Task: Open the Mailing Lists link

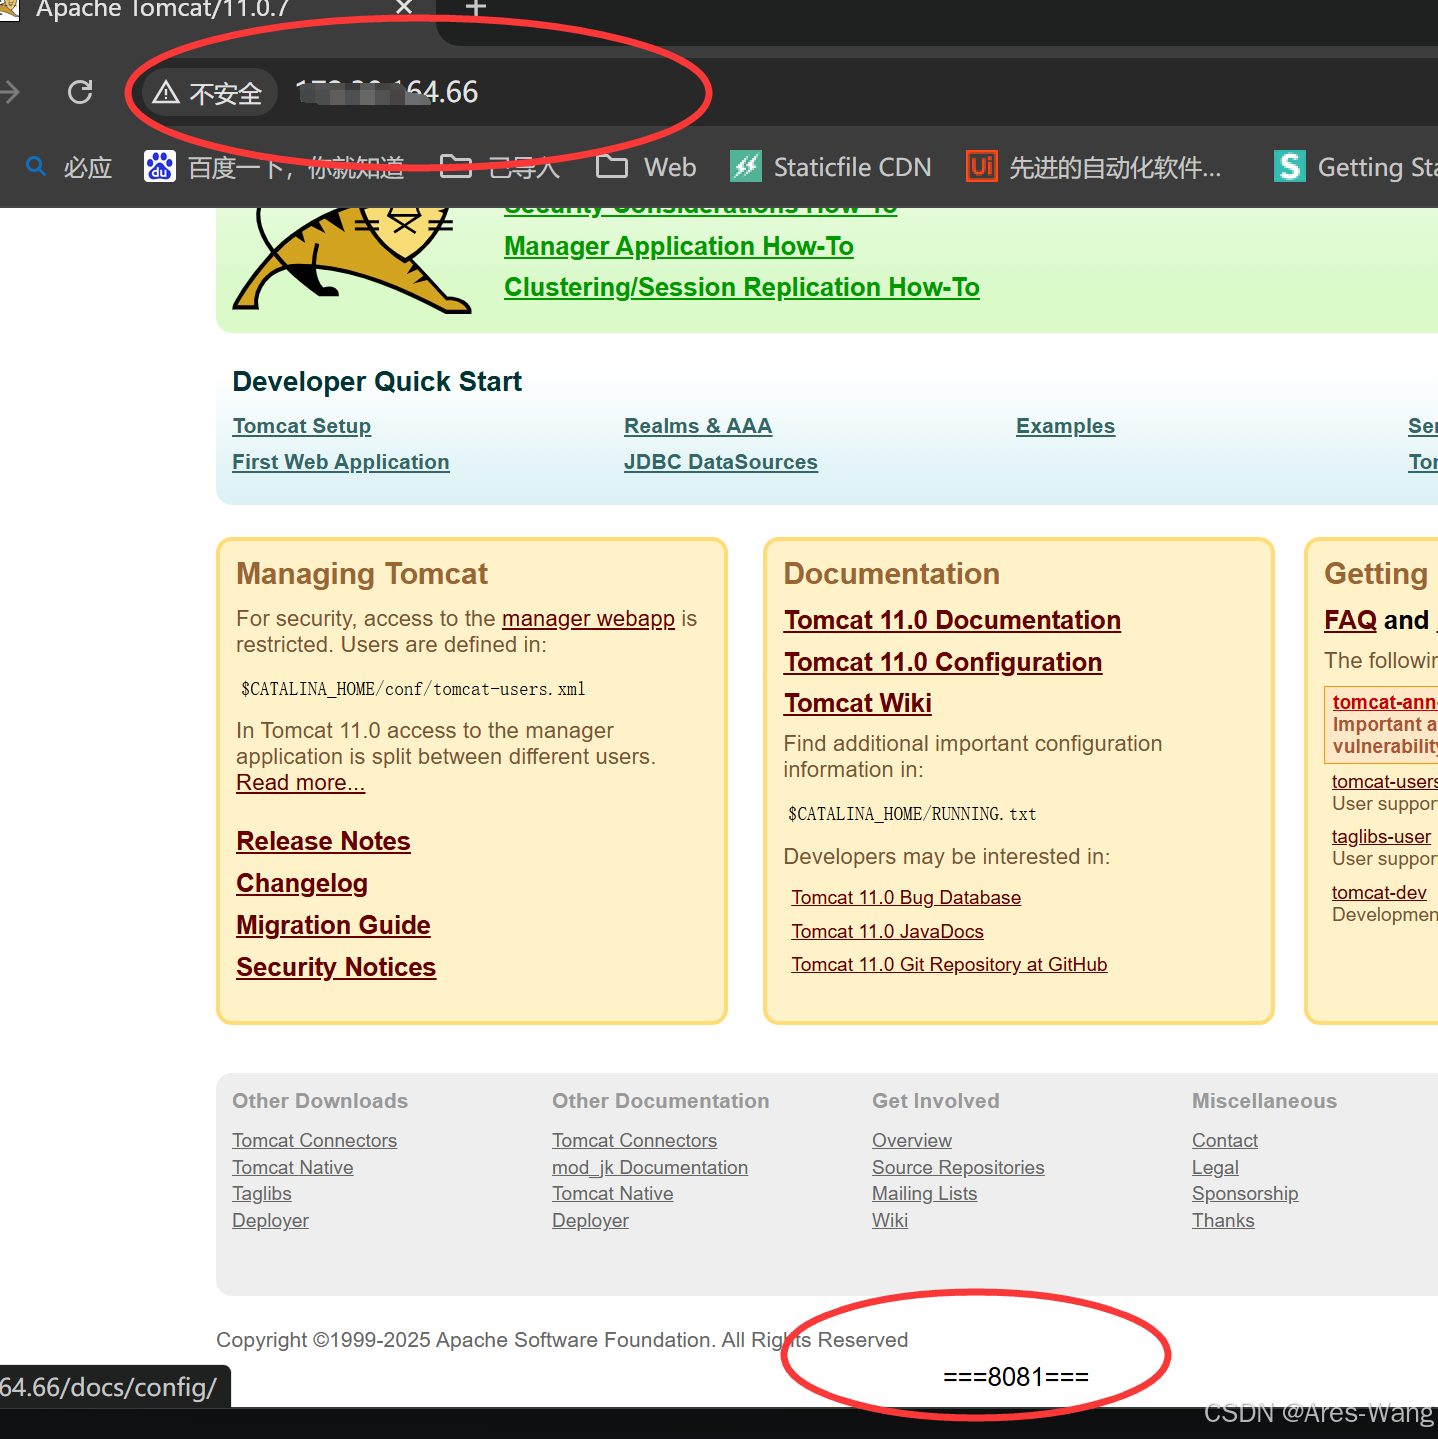Action: [x=925, y=1194]
